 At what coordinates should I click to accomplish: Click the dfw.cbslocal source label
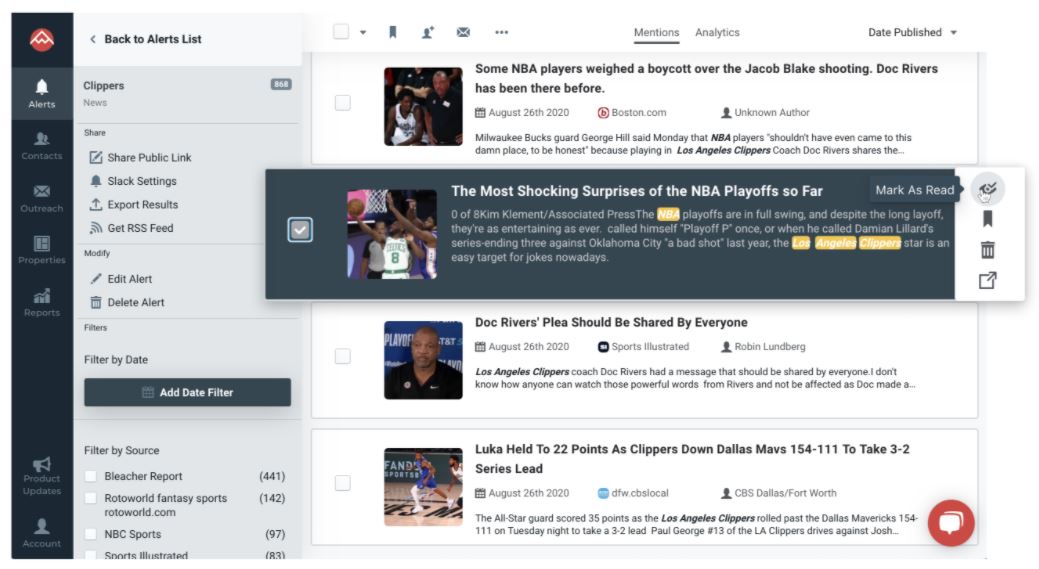point(633,493)
